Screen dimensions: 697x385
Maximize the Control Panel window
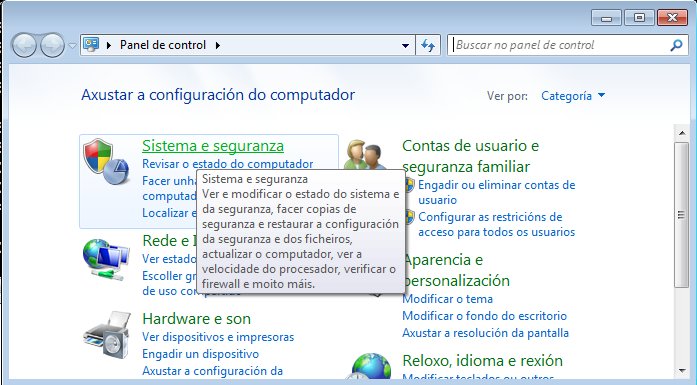(x=639, y=18)
